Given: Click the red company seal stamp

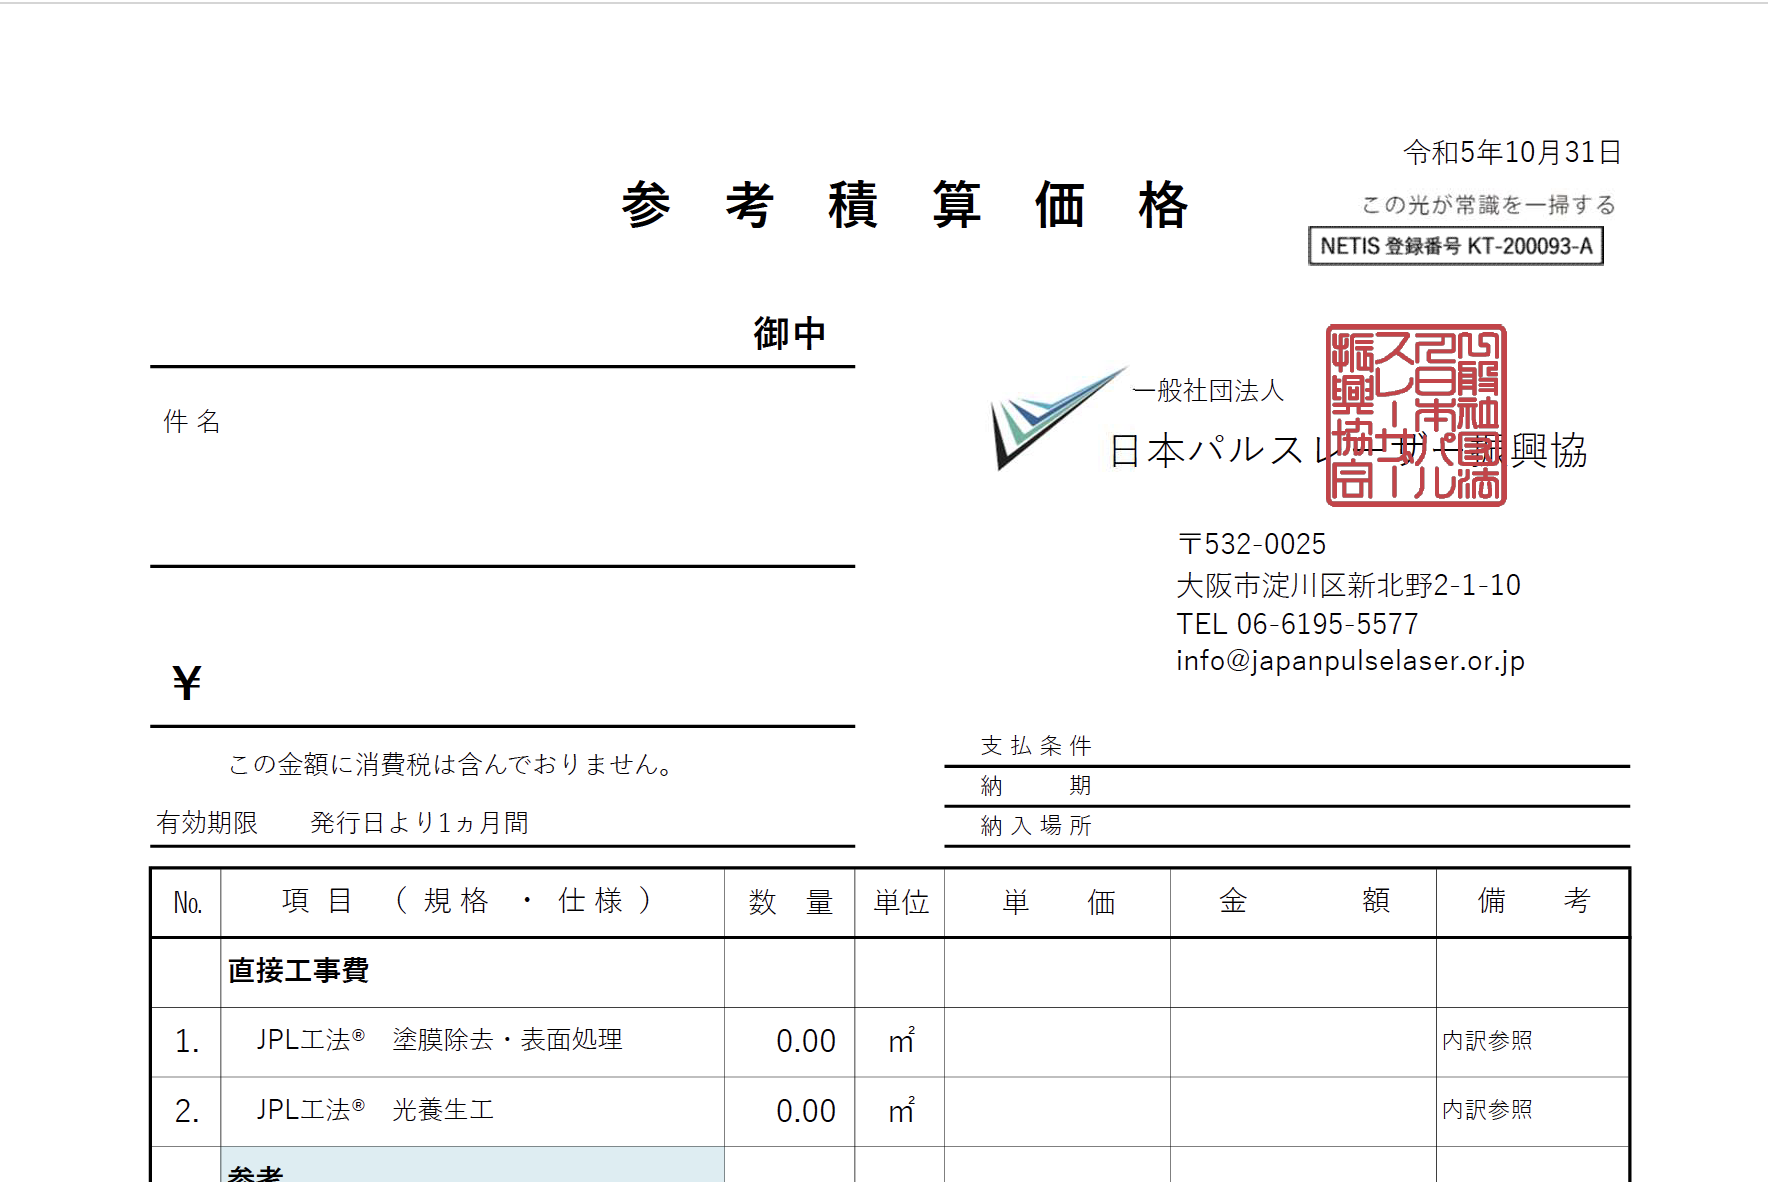Looking at the screenshot, I should [x=1415, y=414].
